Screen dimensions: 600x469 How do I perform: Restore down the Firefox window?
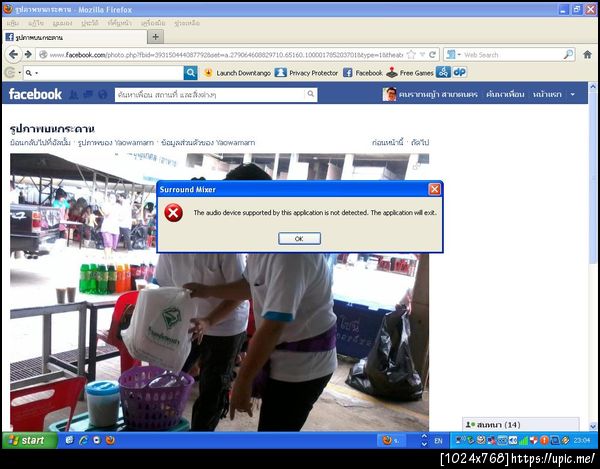577,10
